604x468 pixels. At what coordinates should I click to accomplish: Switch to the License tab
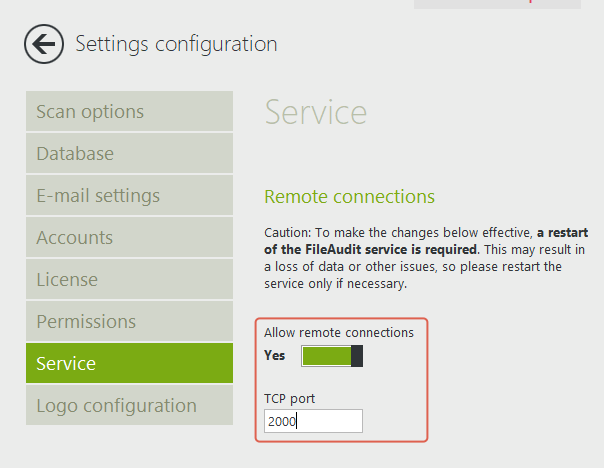[x=129, y=280]
